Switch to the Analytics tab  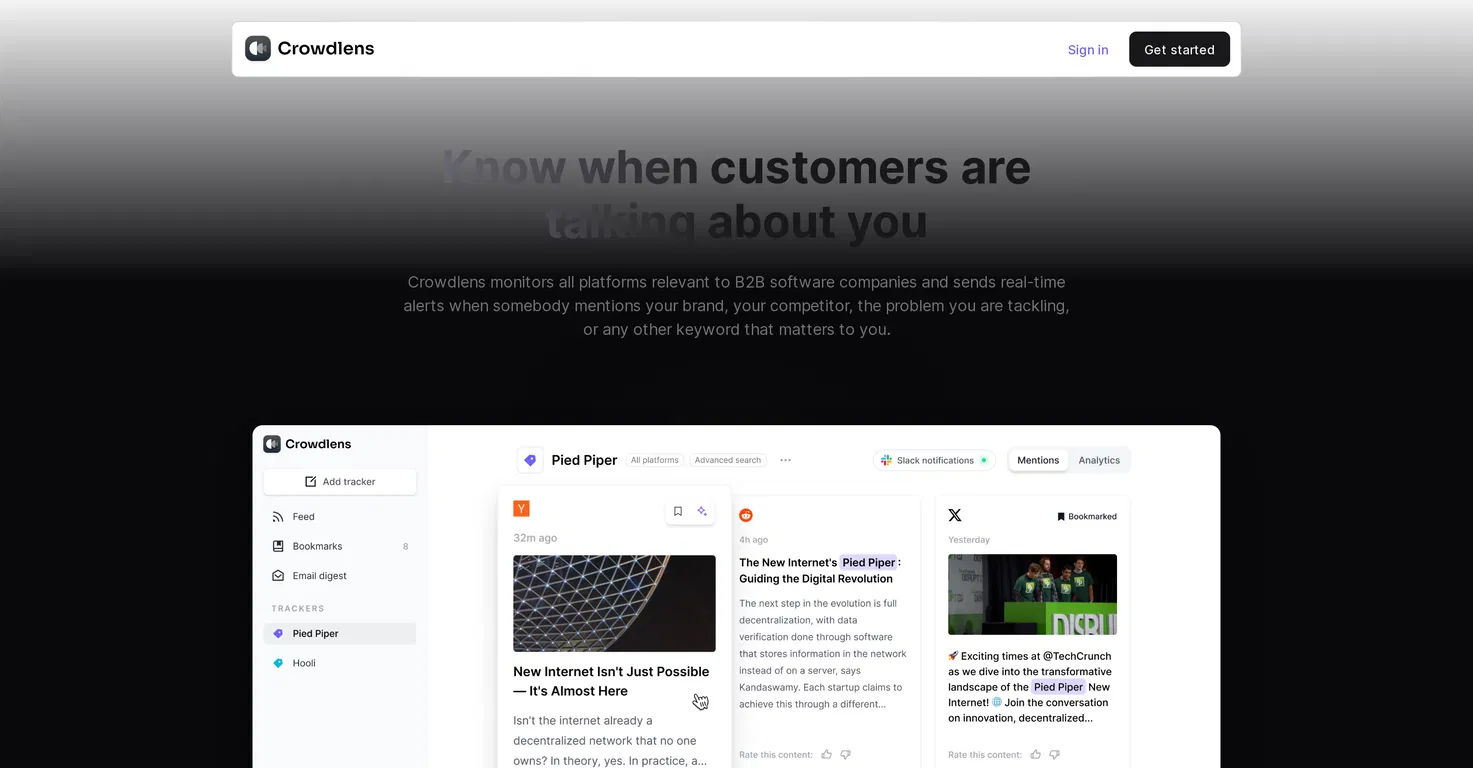1099,460
